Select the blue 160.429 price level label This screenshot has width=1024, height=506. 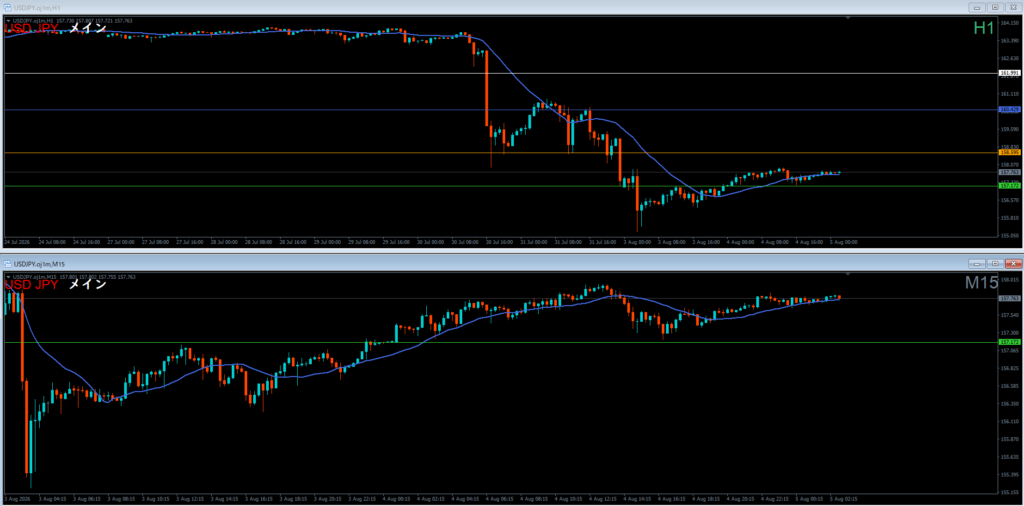coord(1010,110)
